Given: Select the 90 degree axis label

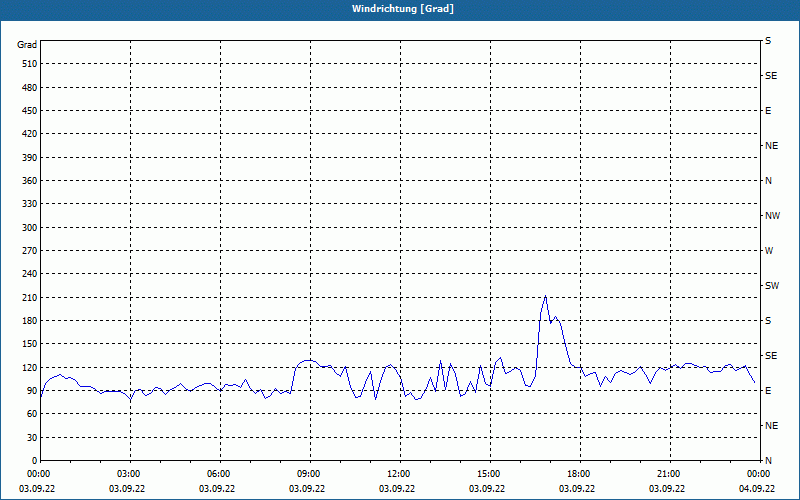Looking at the screenshot, I should tap(31, 391).
